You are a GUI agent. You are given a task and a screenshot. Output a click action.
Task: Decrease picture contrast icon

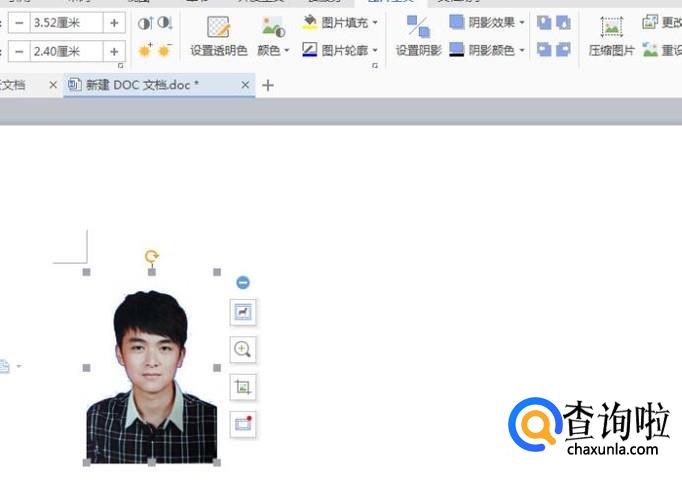164,23
